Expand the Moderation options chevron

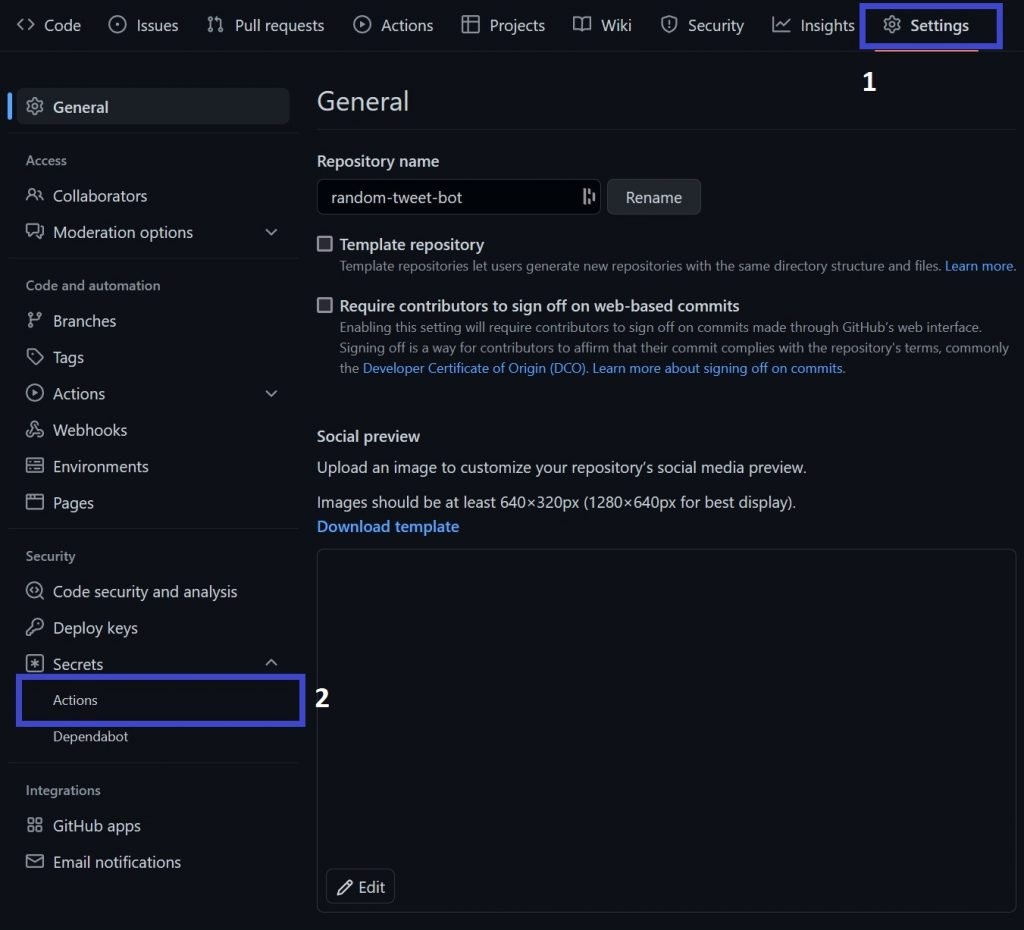tap(272, 232)
